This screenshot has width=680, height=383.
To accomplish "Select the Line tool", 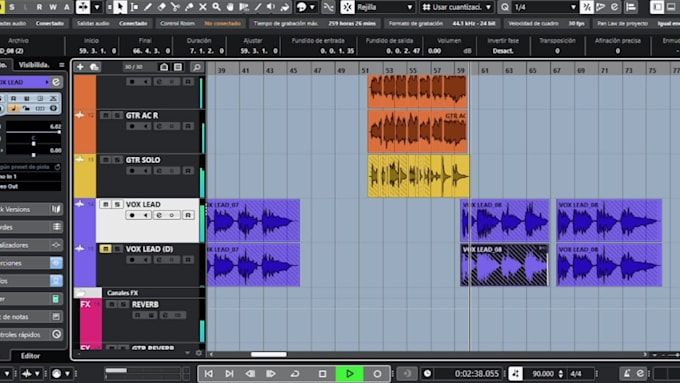I will (x=258, y=7).
